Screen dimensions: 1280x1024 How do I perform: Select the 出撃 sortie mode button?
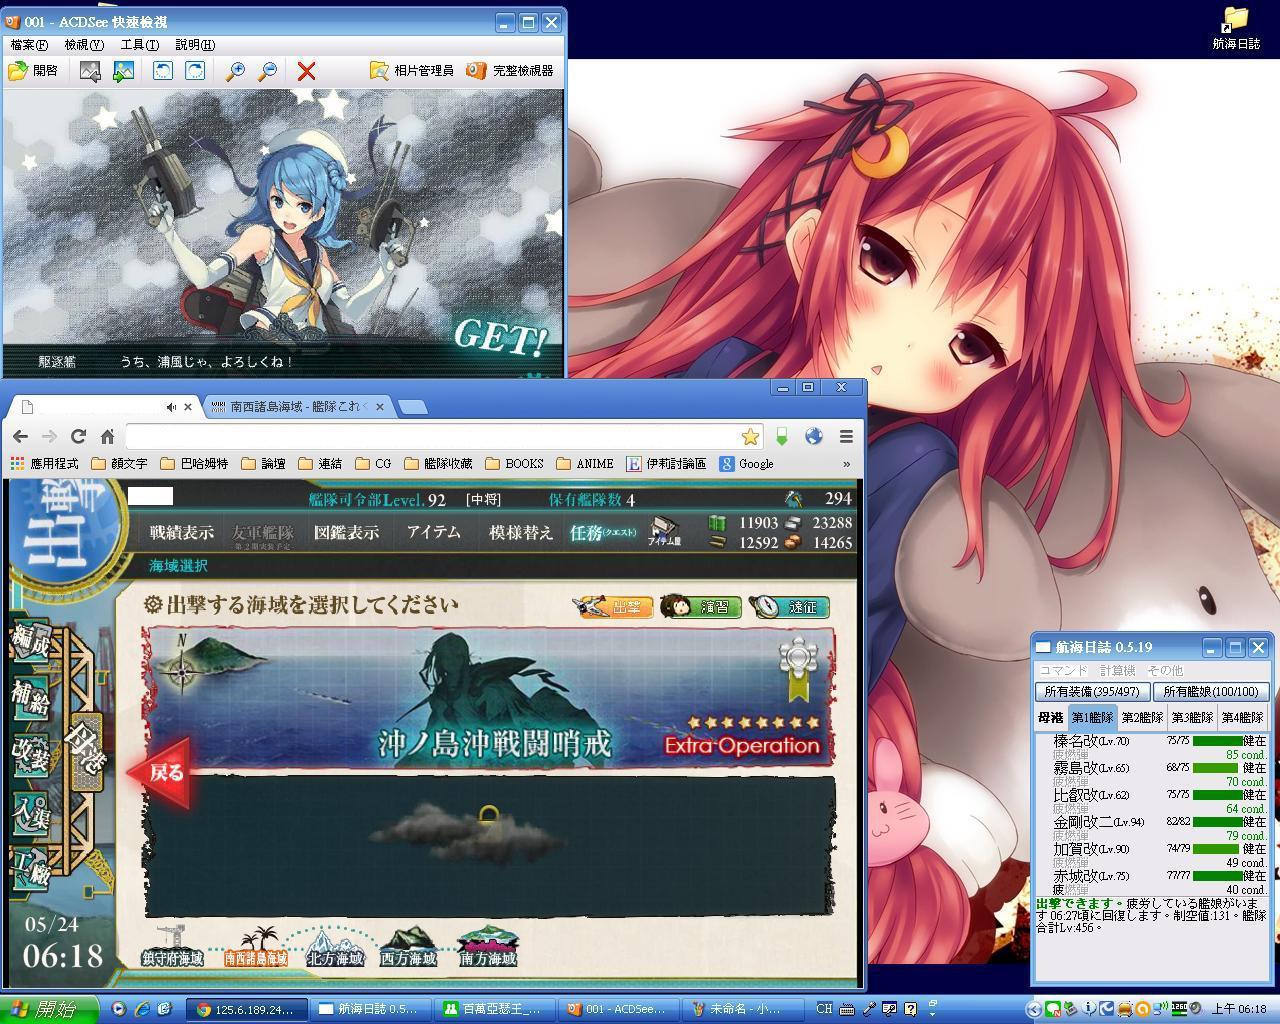614,606
